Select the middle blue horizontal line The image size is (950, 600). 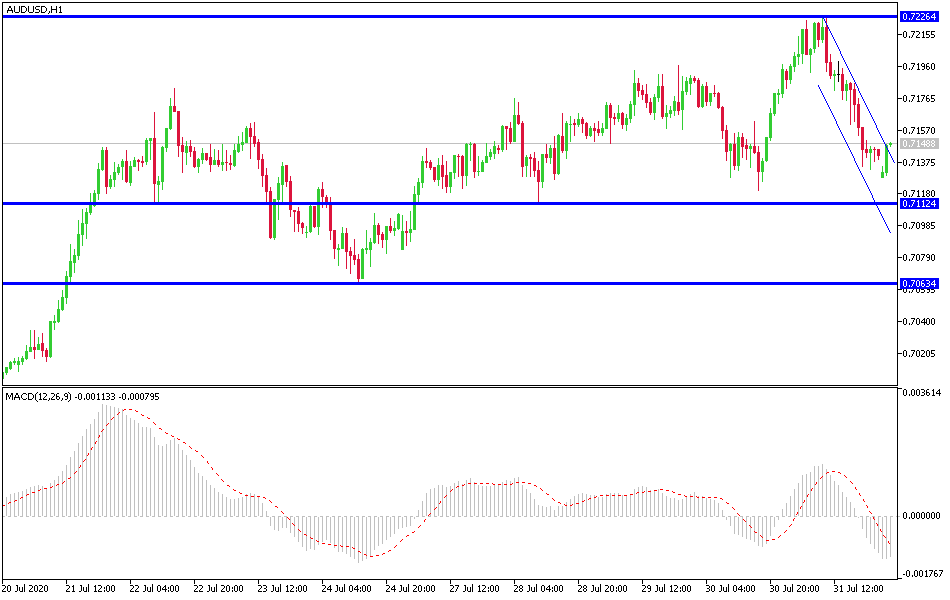pos(450,203)
